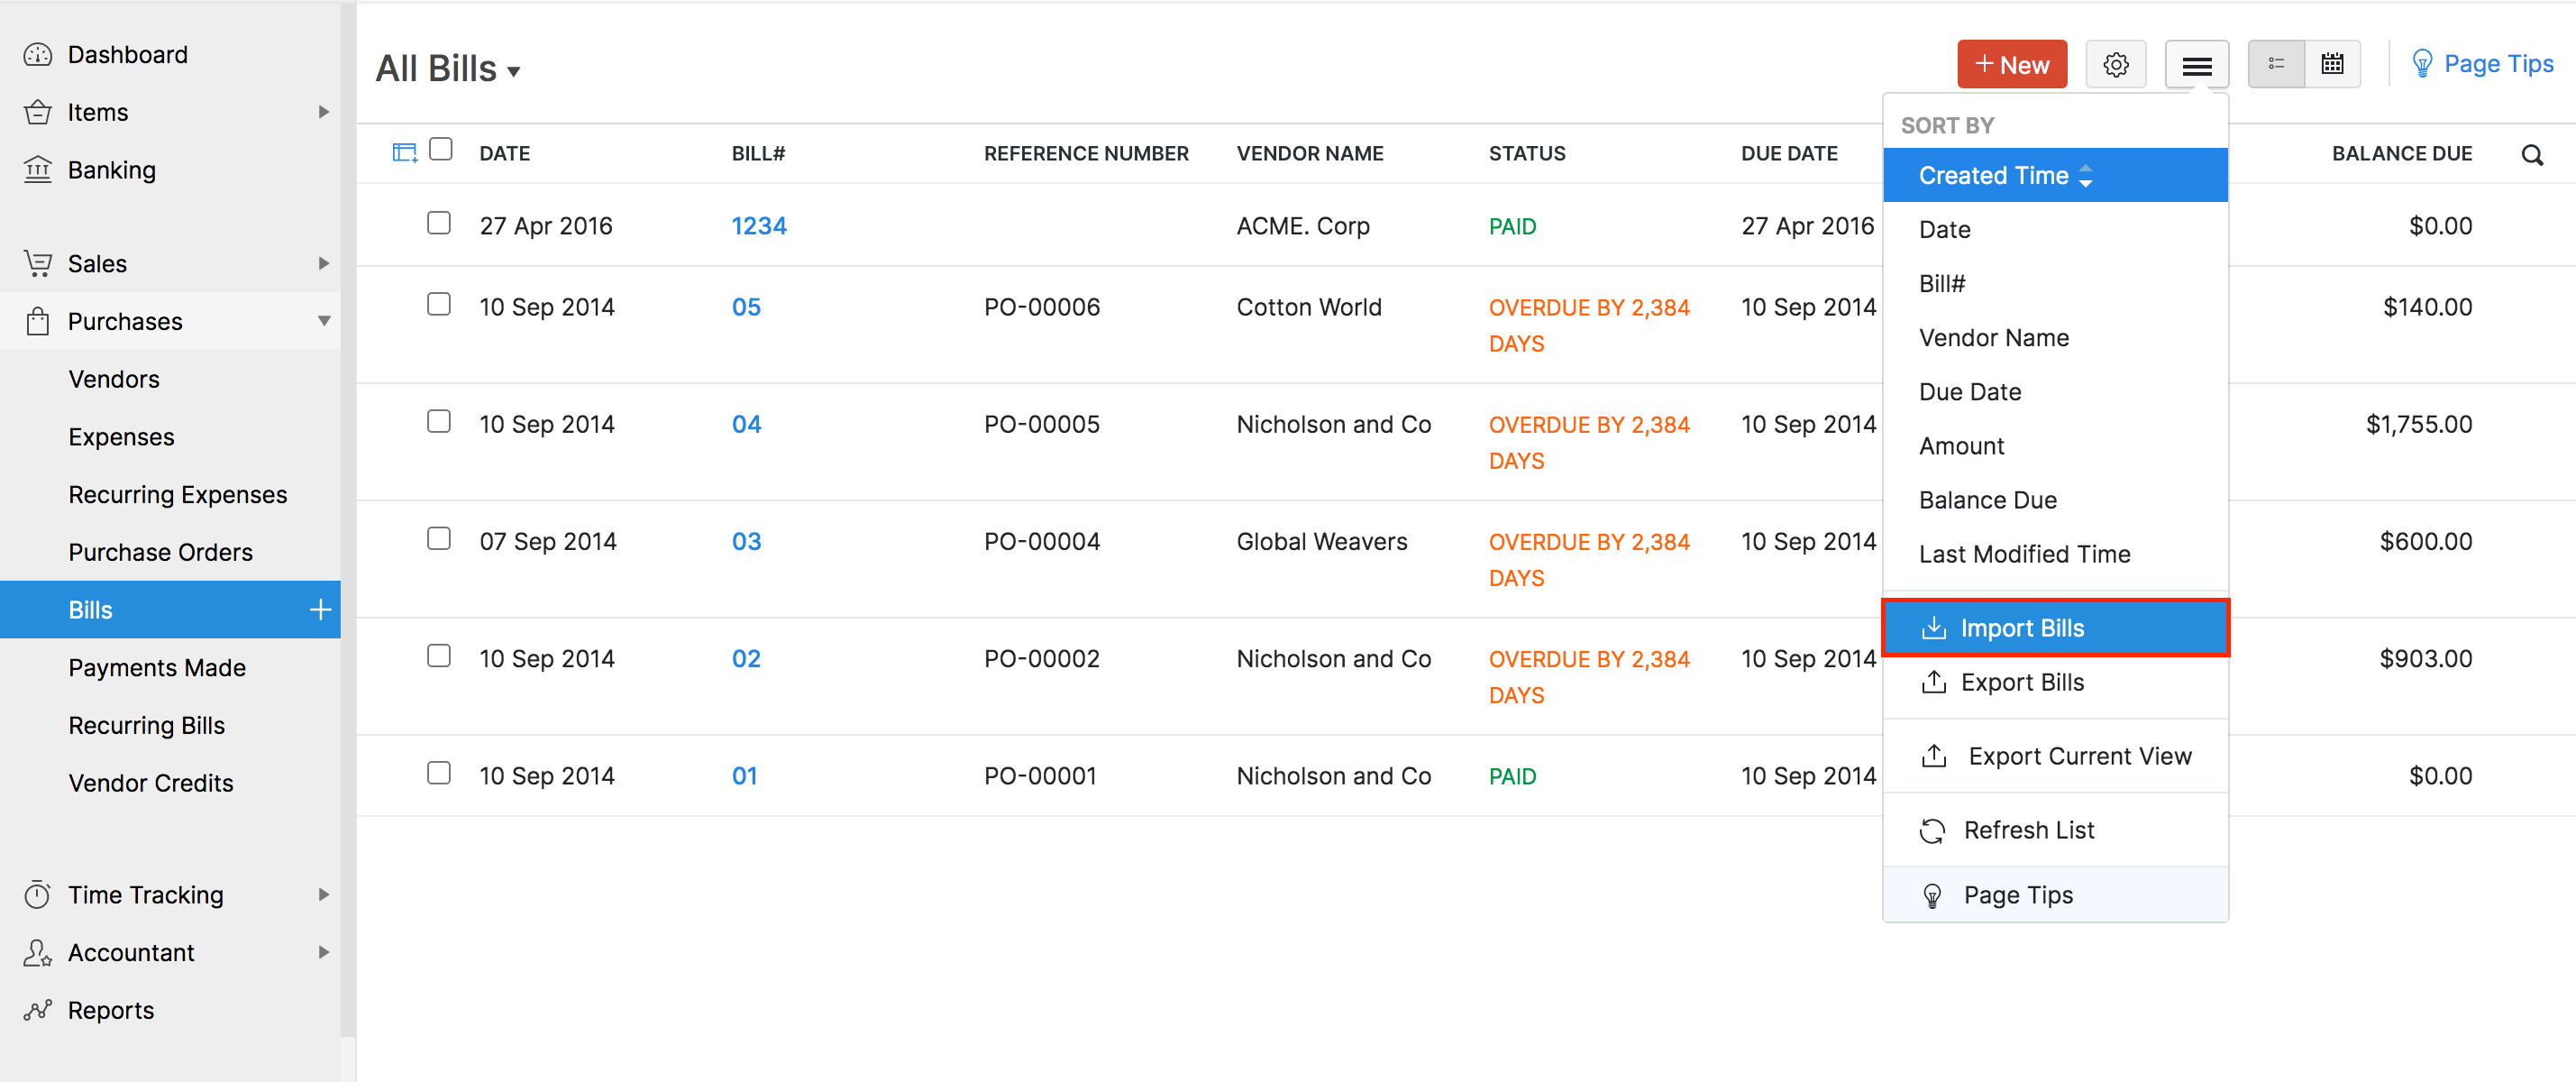
Task: Open the hamburger menu next to the gear
Action: click(2196, 63)
